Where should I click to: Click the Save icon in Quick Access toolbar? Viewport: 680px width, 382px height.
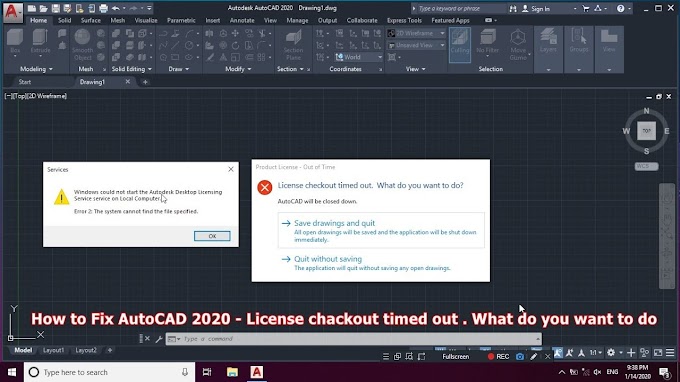tap(56, 8)
